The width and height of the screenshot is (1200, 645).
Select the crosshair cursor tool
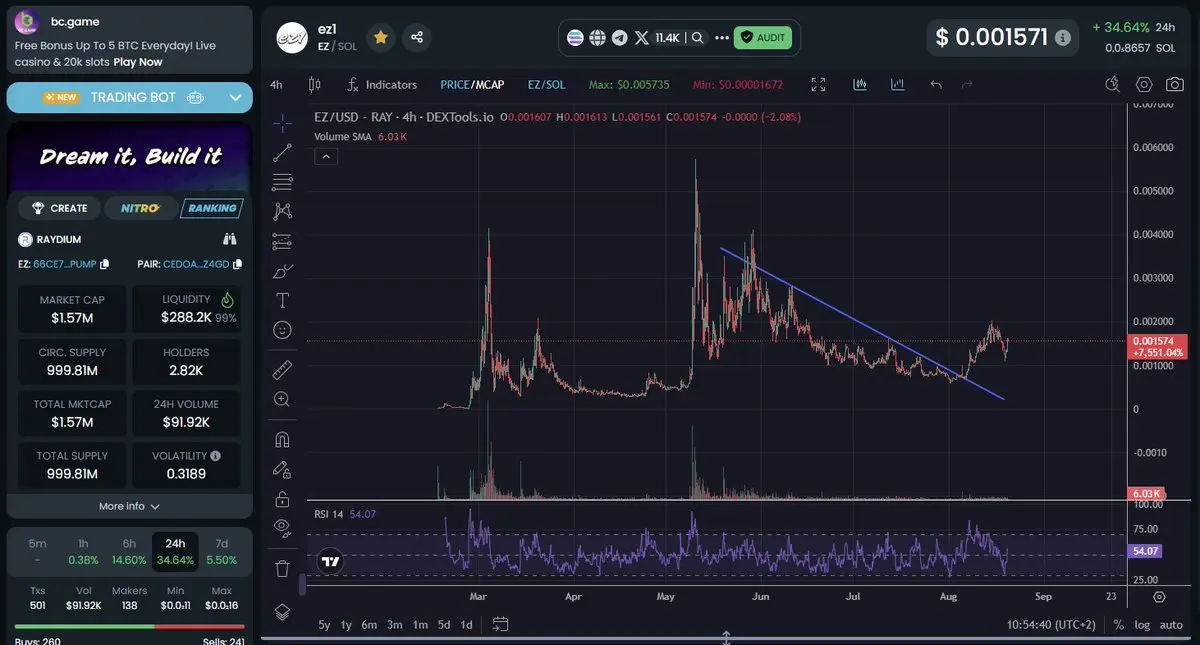[282, 123]
